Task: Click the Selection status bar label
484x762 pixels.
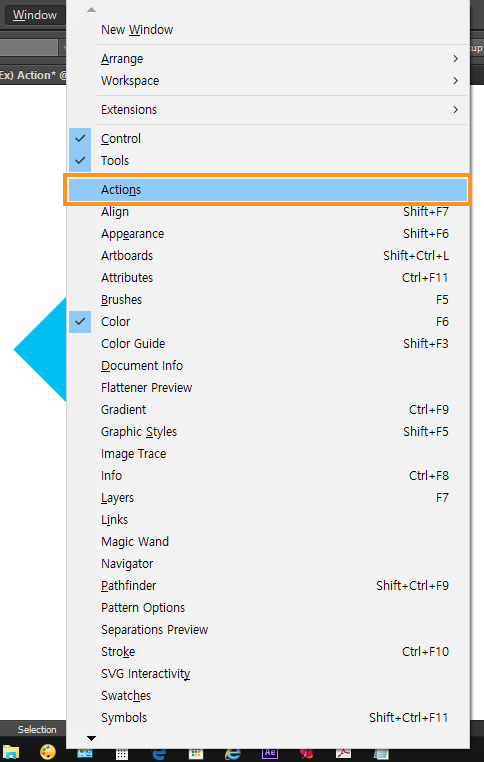Action: click(37, 729)
